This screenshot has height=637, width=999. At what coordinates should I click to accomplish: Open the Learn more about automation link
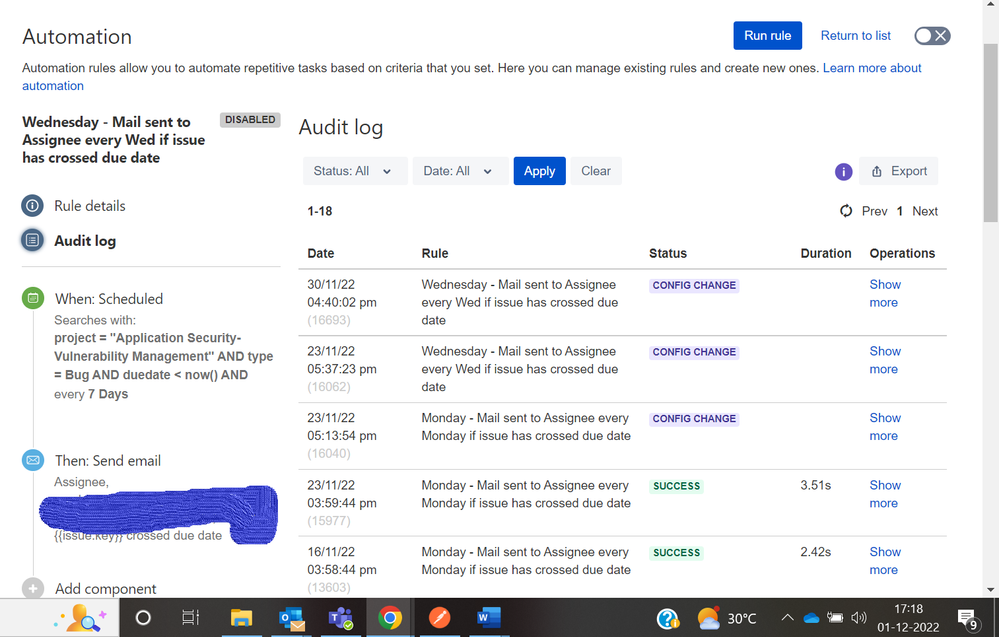point(872,68)
